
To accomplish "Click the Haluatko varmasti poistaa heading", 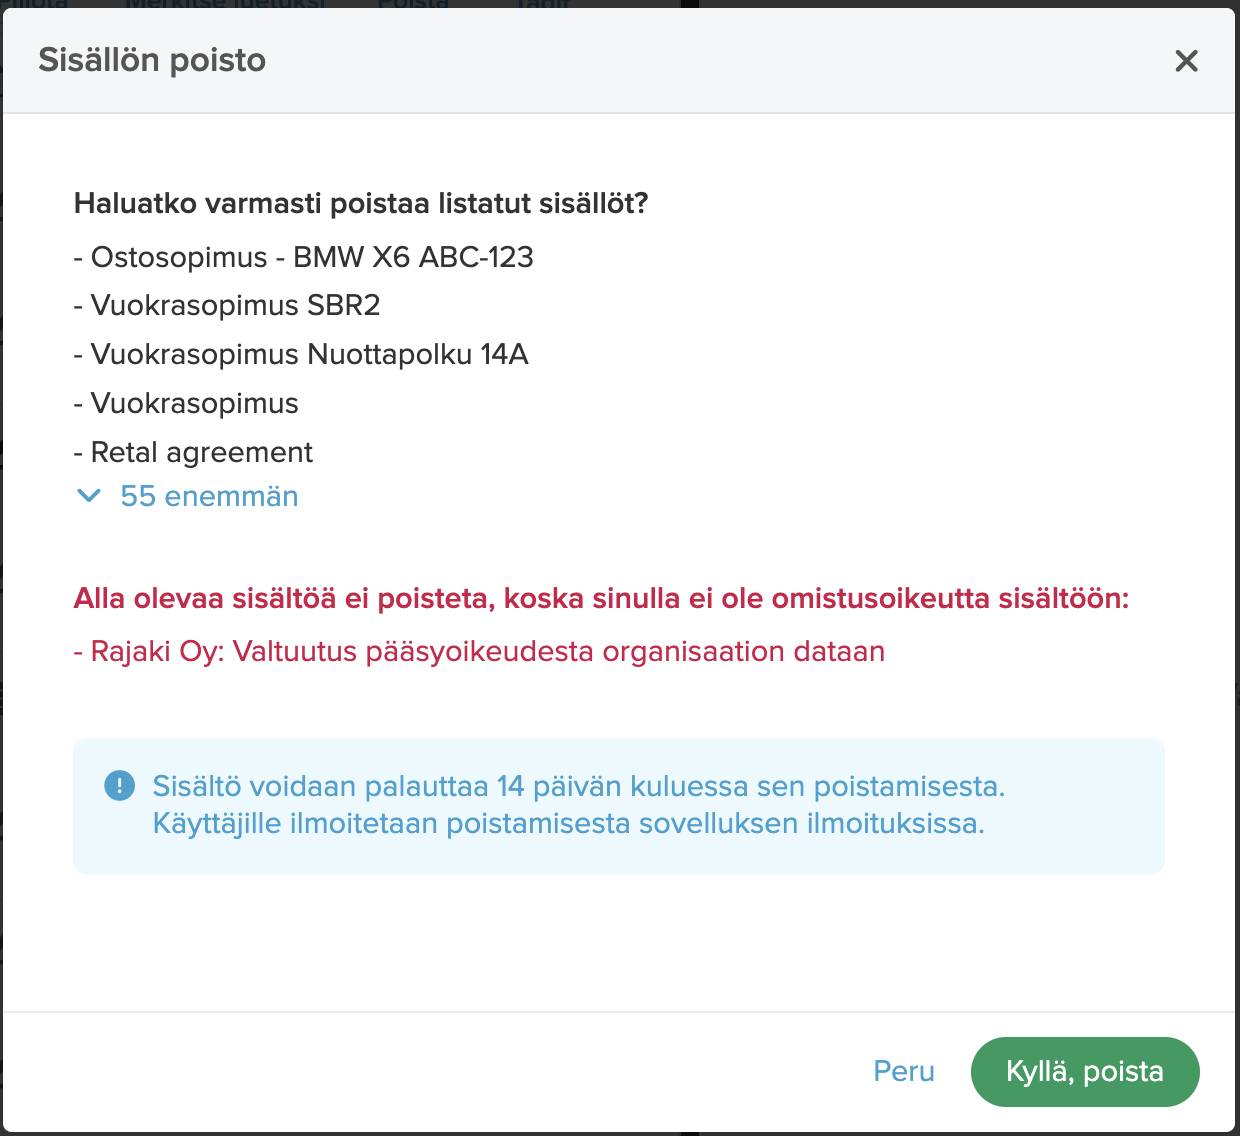I will pos(361,203).
